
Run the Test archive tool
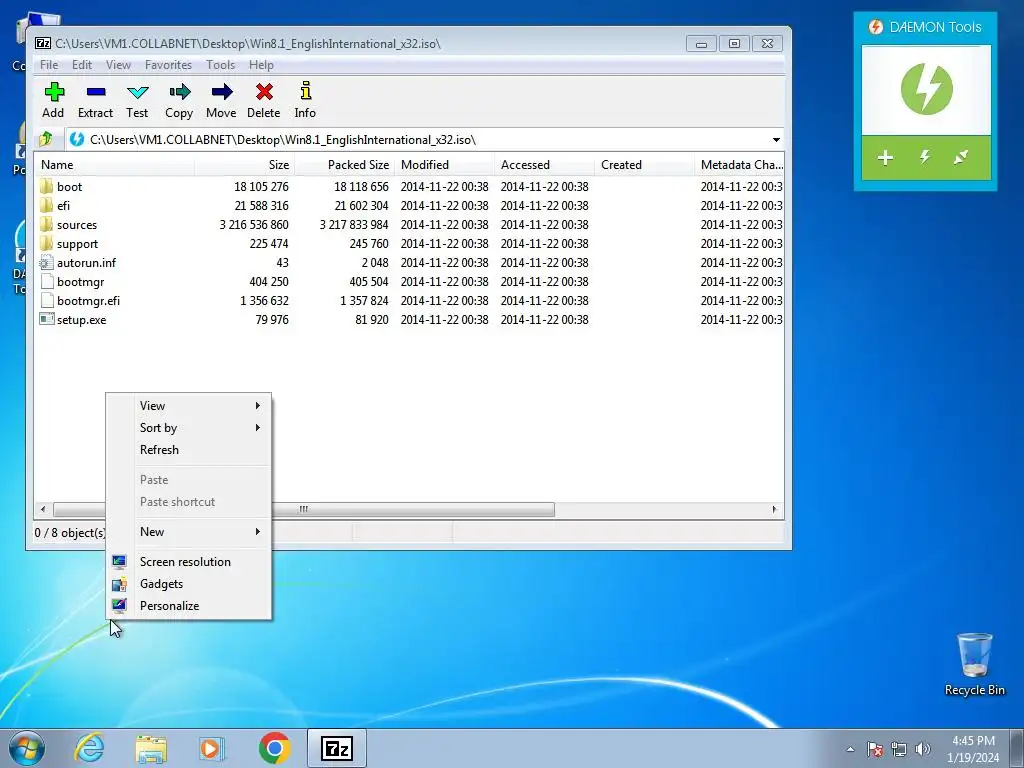click(x=137, y=100)
